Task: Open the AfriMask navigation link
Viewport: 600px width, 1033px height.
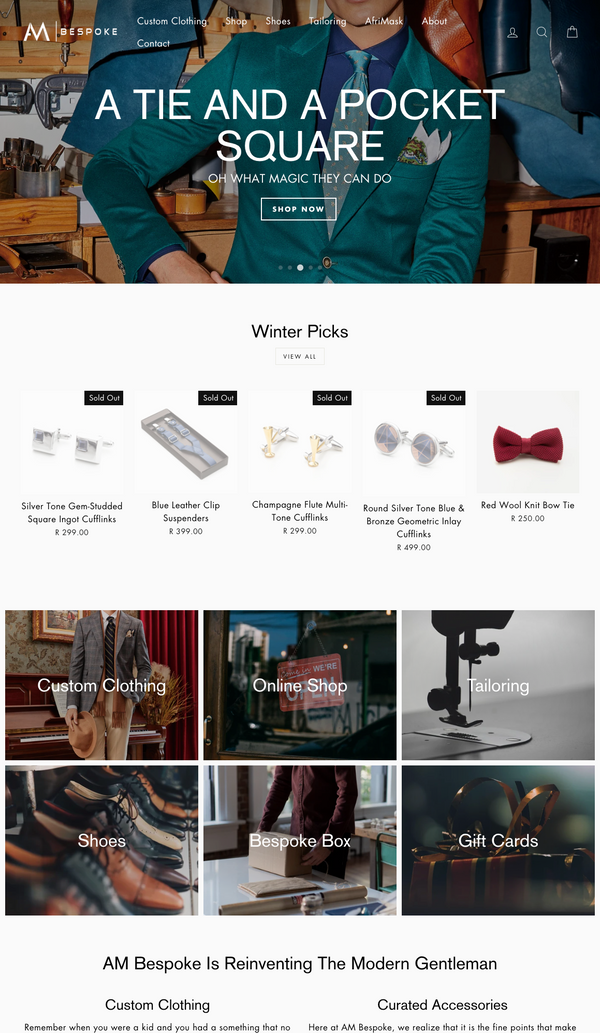Action: tap(384, 21)
